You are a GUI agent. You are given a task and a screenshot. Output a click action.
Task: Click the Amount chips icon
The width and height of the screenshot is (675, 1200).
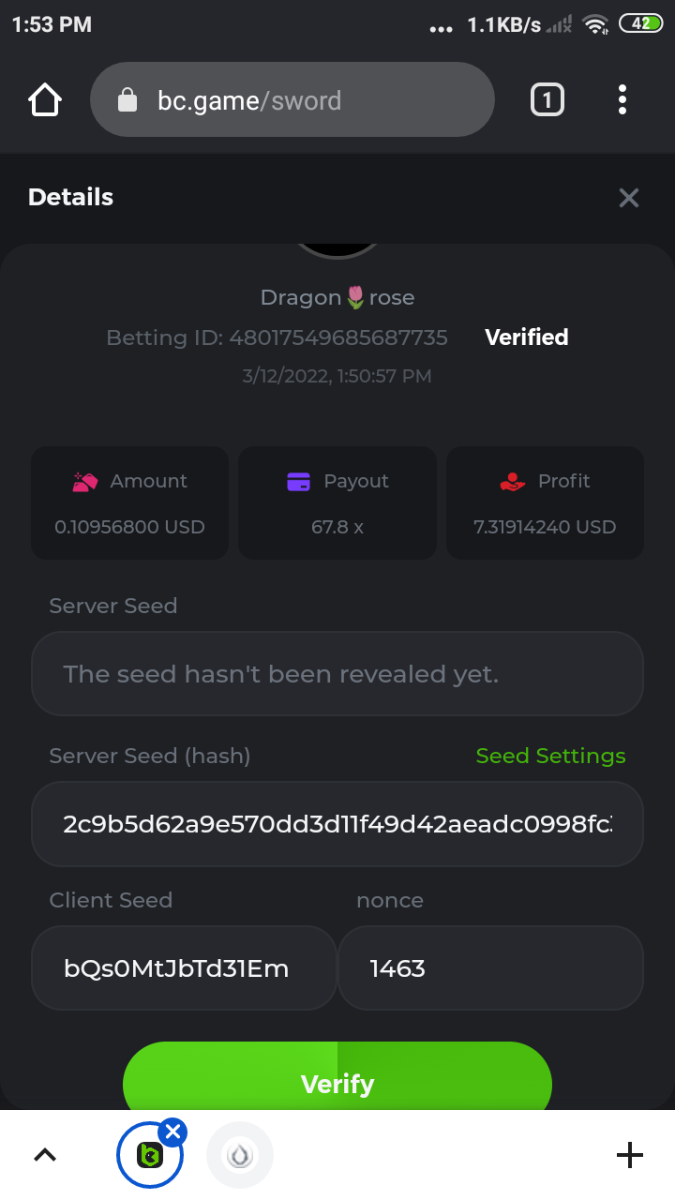tap(85, 482)
